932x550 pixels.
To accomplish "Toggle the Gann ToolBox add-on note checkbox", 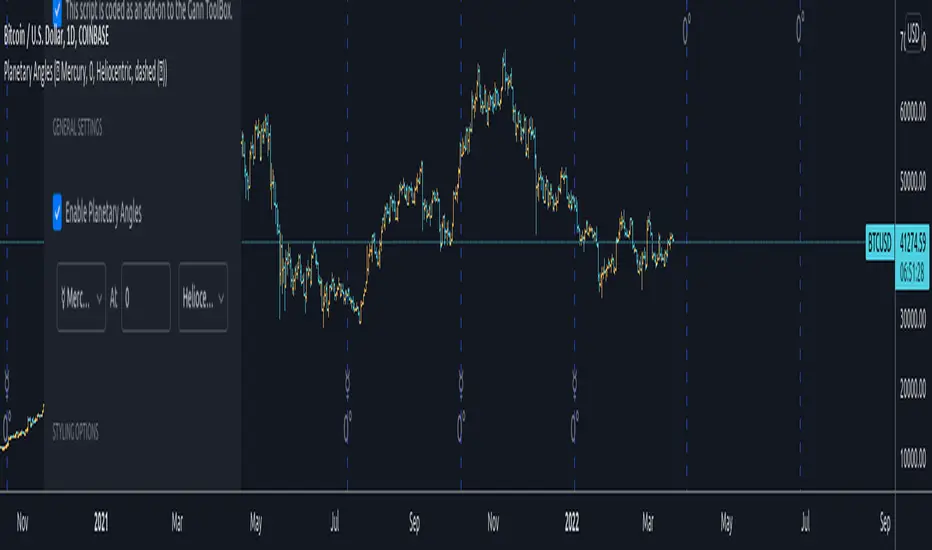I will pyautogui.click(x=58, y=10).
